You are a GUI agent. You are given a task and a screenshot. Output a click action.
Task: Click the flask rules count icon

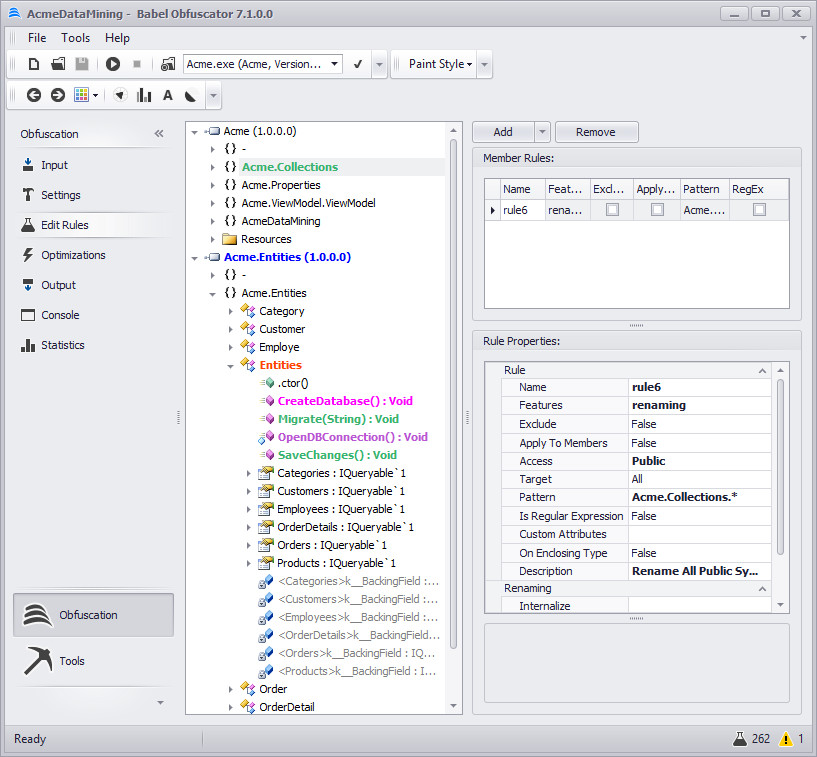(740, 739)
